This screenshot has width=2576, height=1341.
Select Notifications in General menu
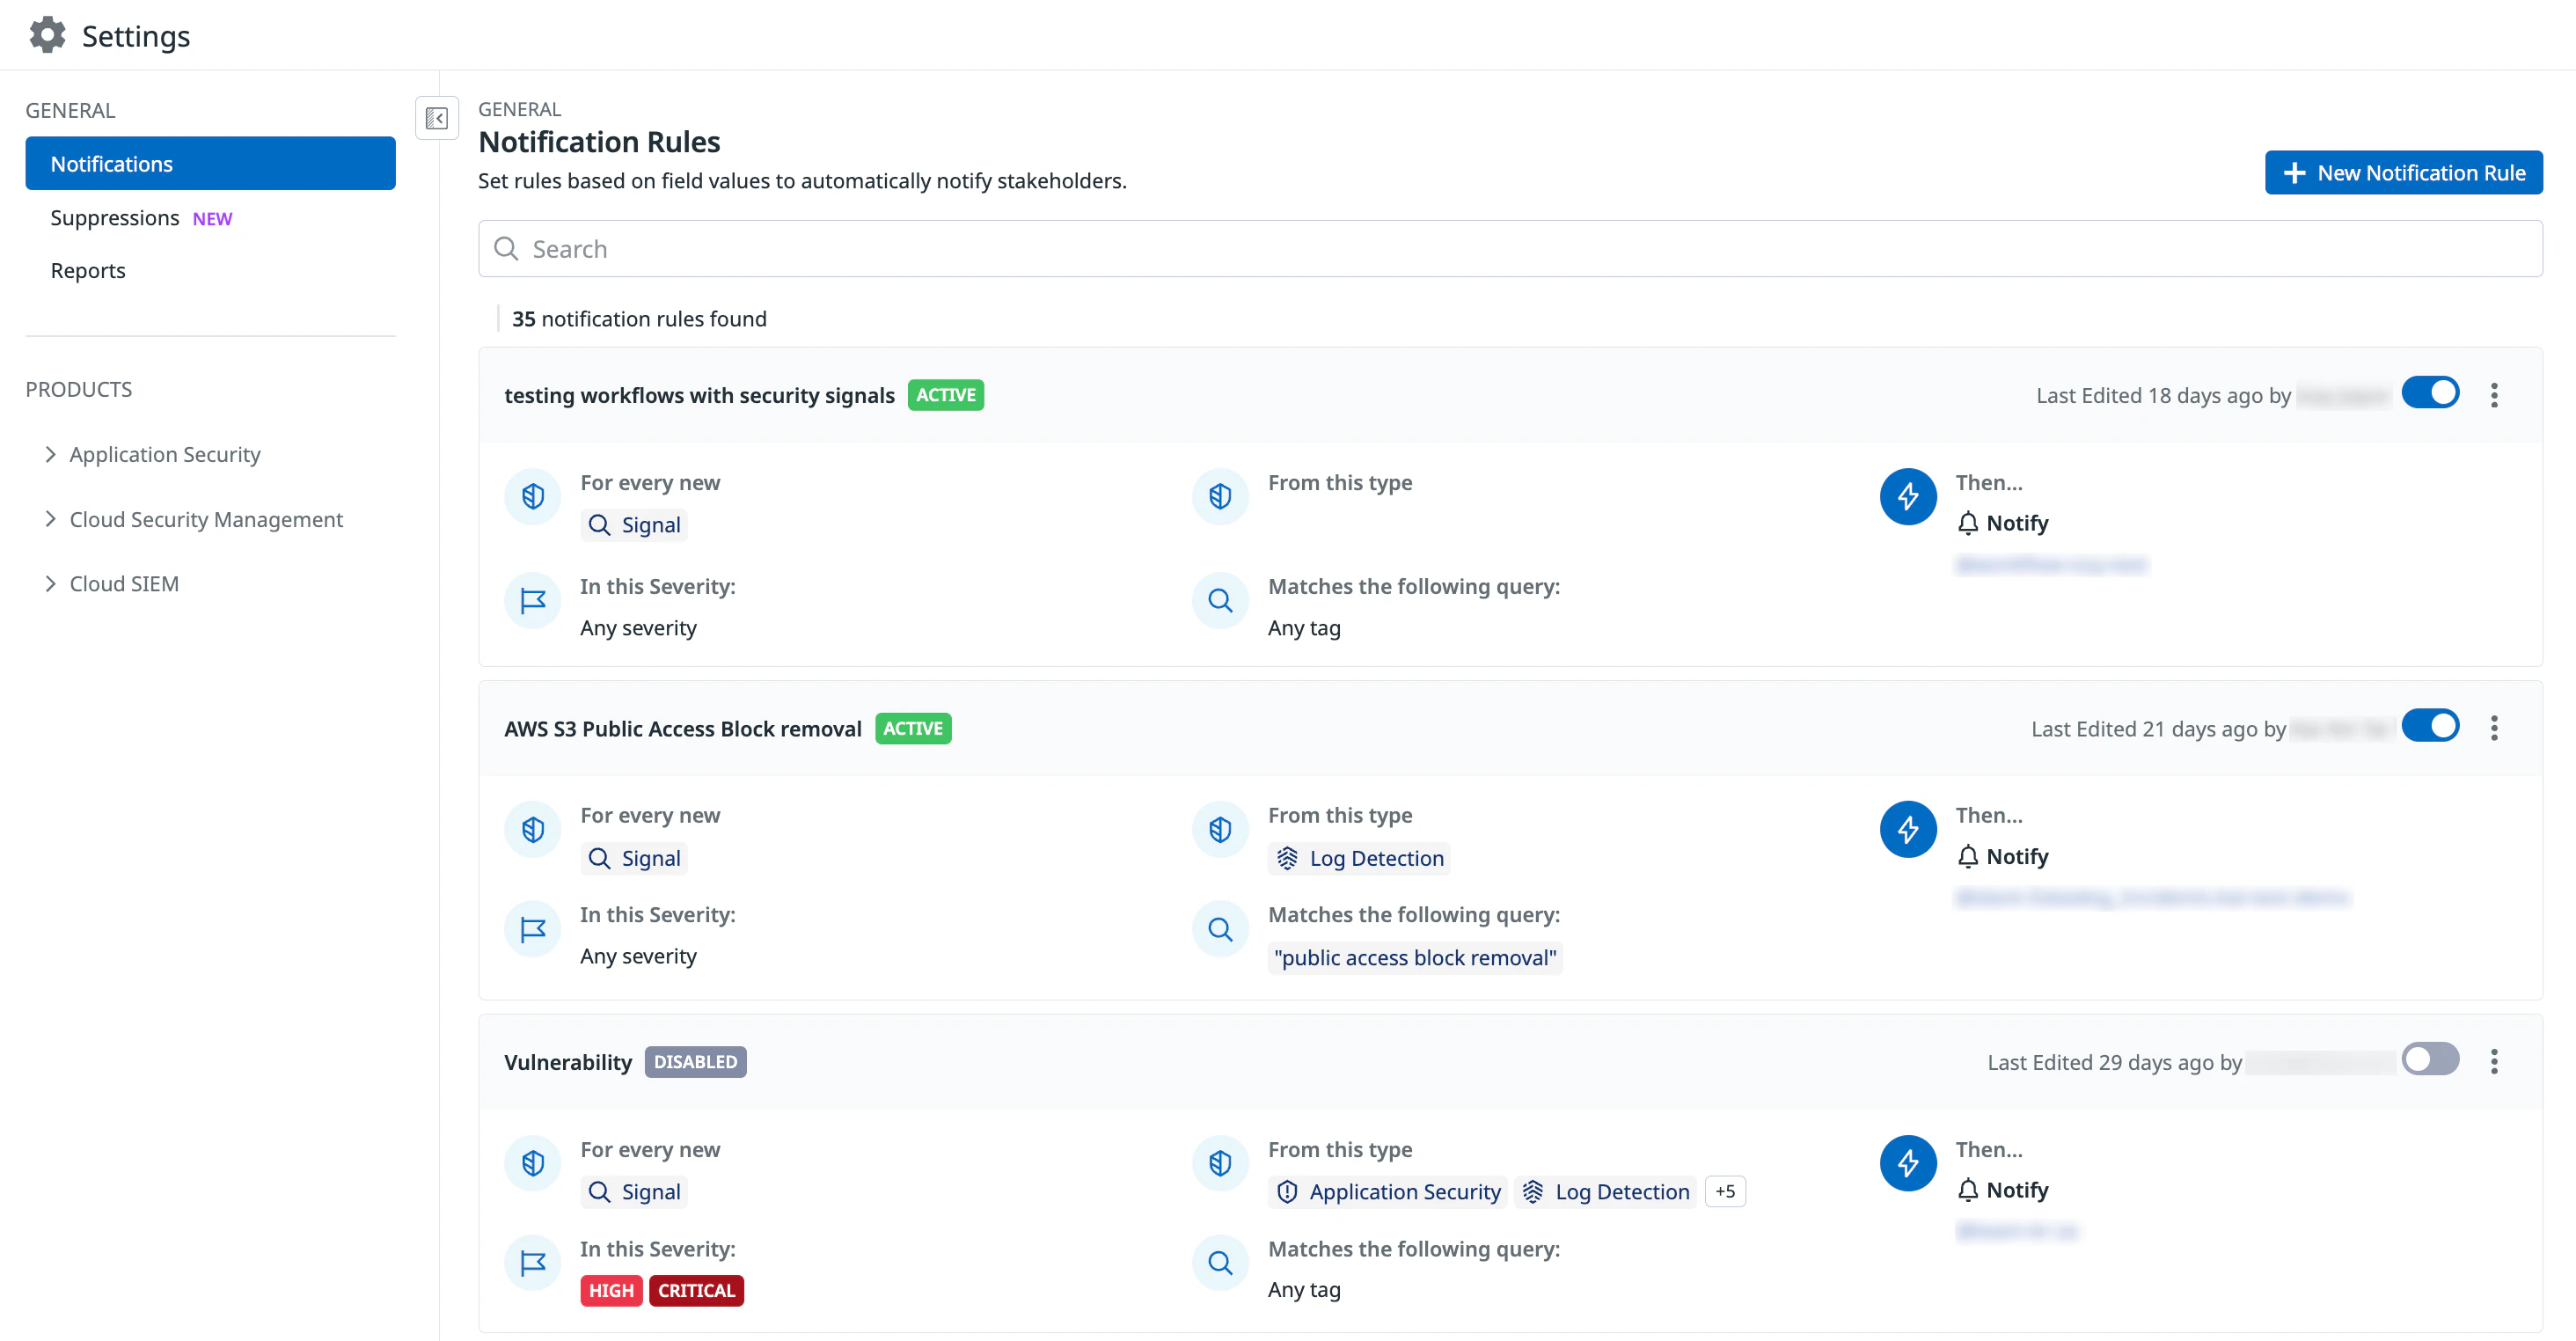click(210, 163)
